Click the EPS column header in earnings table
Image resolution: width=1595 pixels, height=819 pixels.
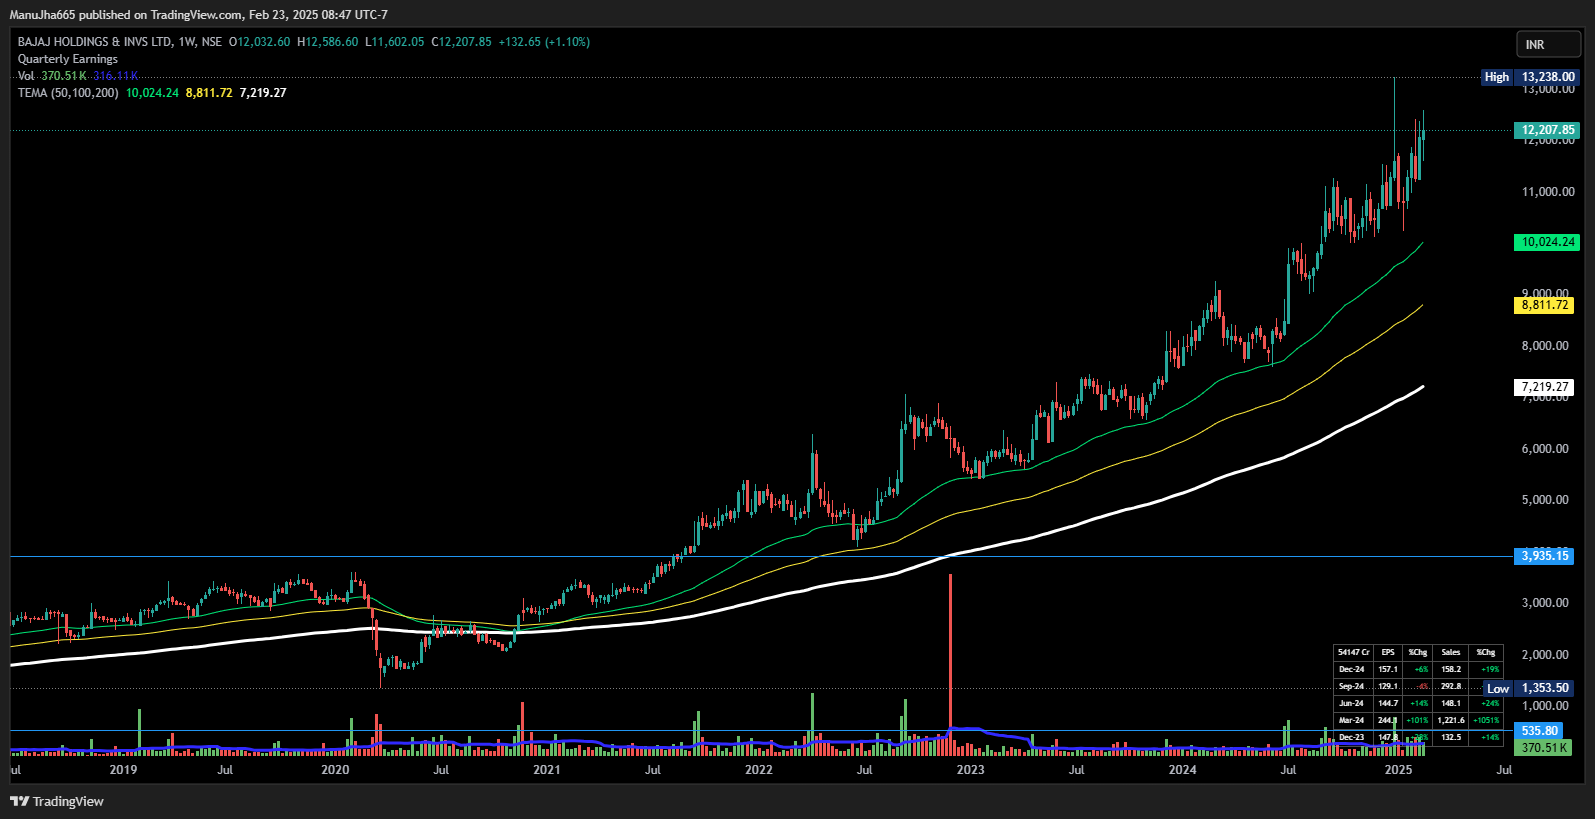(1388, 652)
